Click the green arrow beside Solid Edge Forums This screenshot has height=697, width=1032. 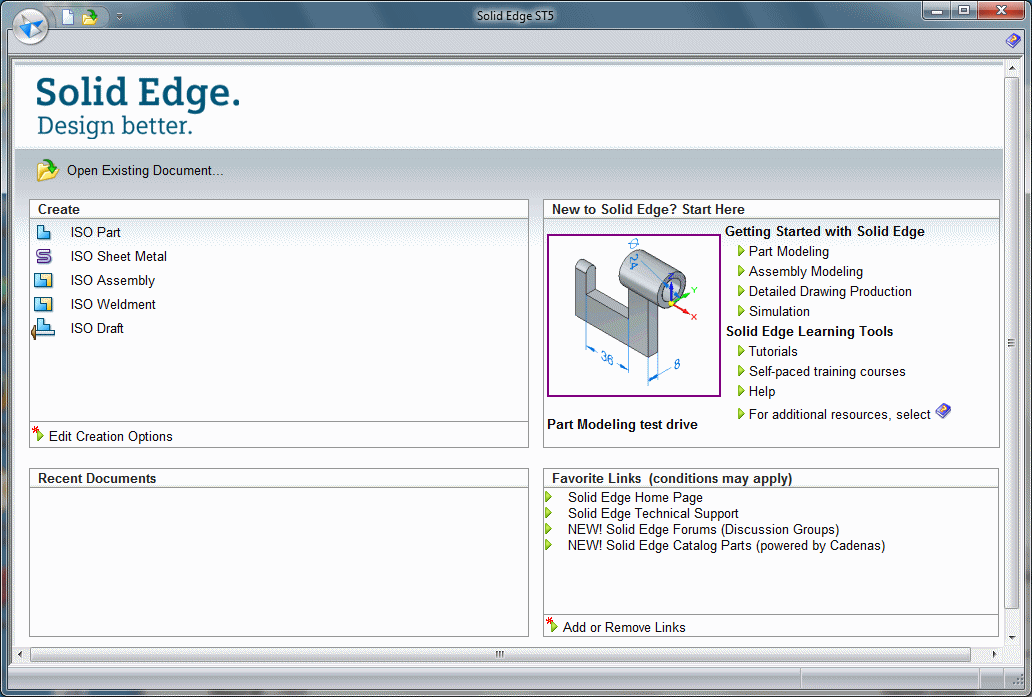point(549,528)
